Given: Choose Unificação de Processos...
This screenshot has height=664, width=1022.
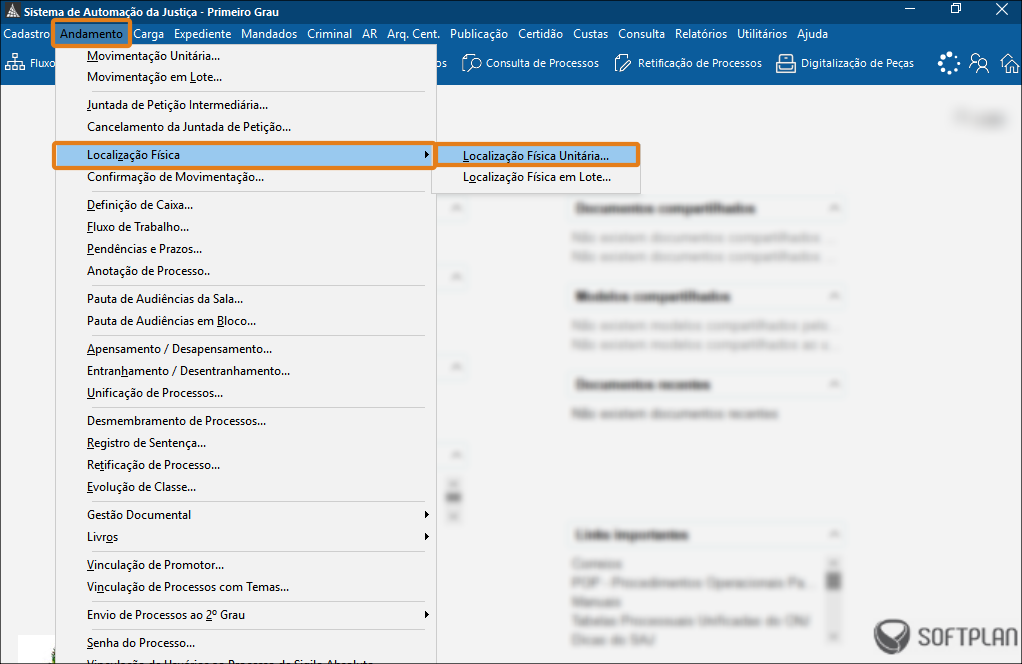Looking at the screenshot, I should pos(244,393).
